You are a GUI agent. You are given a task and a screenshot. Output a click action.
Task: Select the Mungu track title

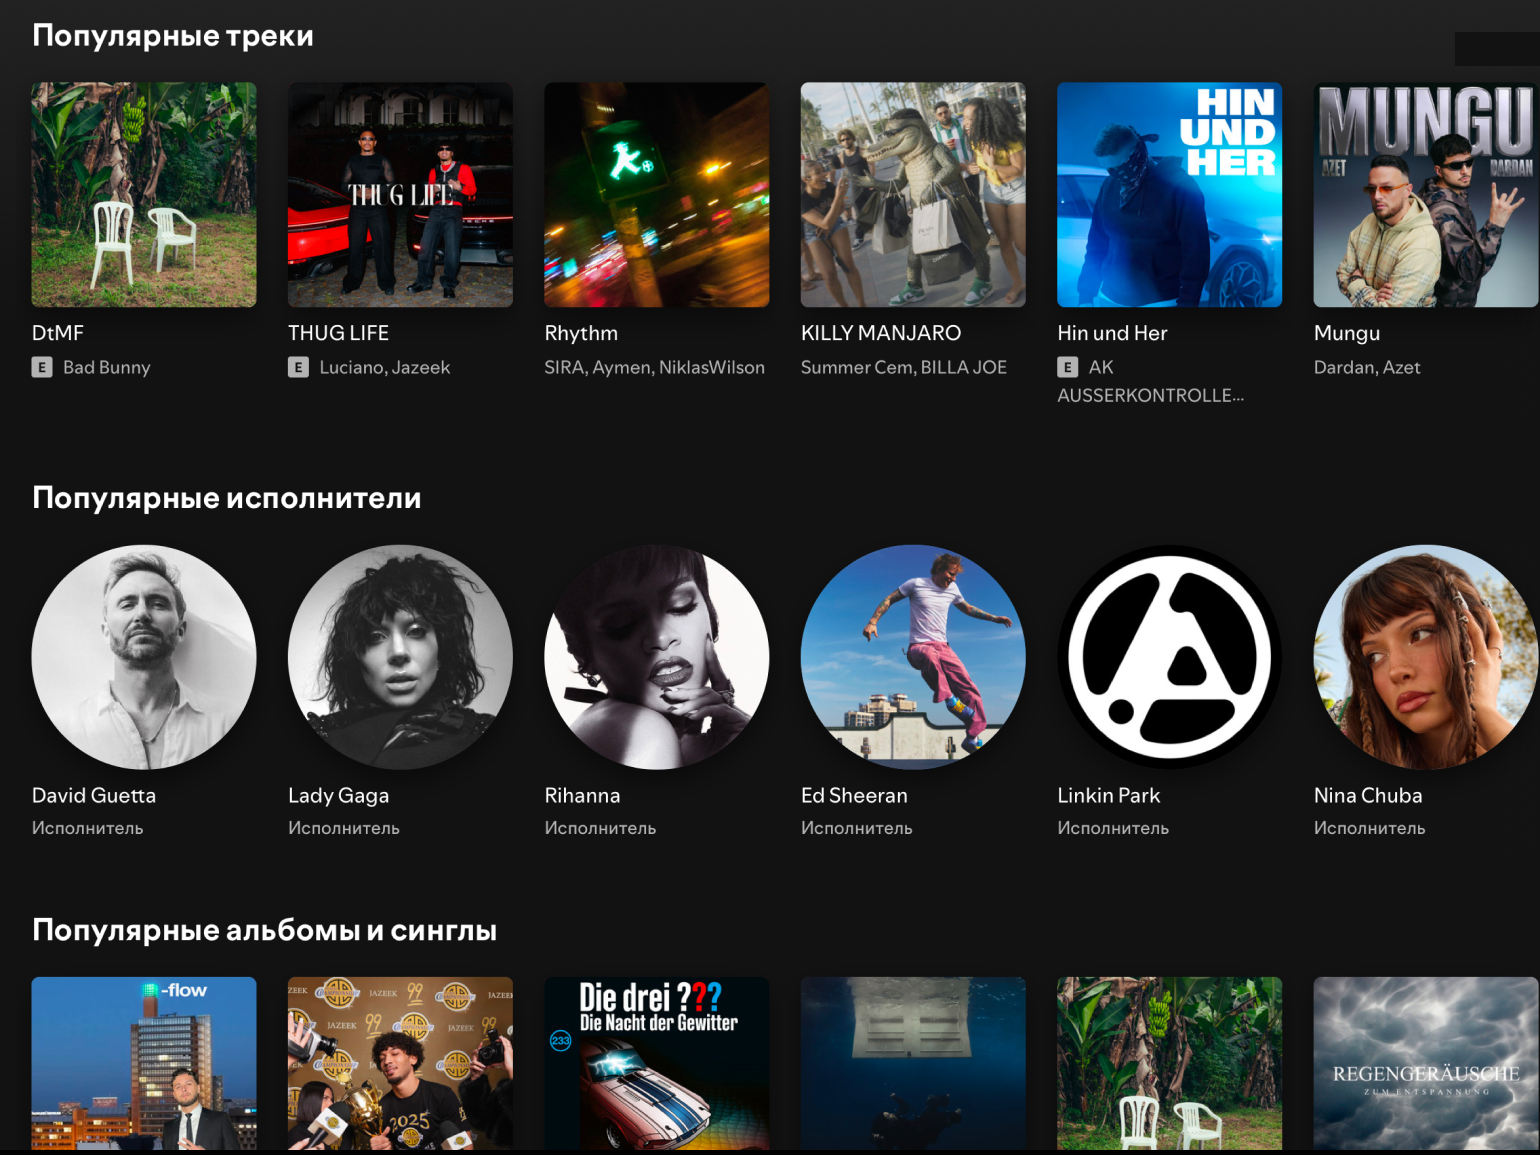coord(1347,333)
